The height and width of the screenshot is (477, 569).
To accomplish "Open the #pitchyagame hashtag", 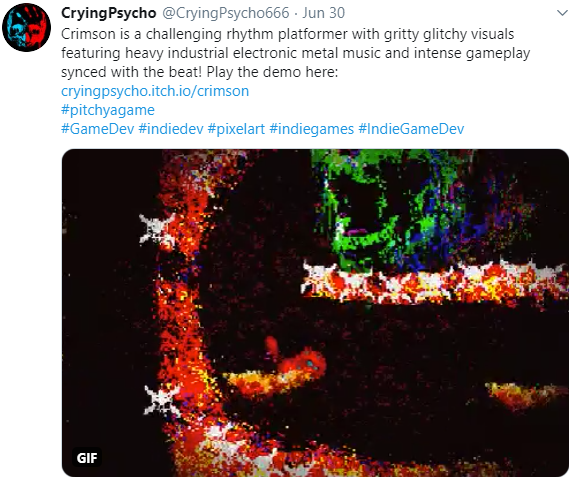I will tap(108, 110).
